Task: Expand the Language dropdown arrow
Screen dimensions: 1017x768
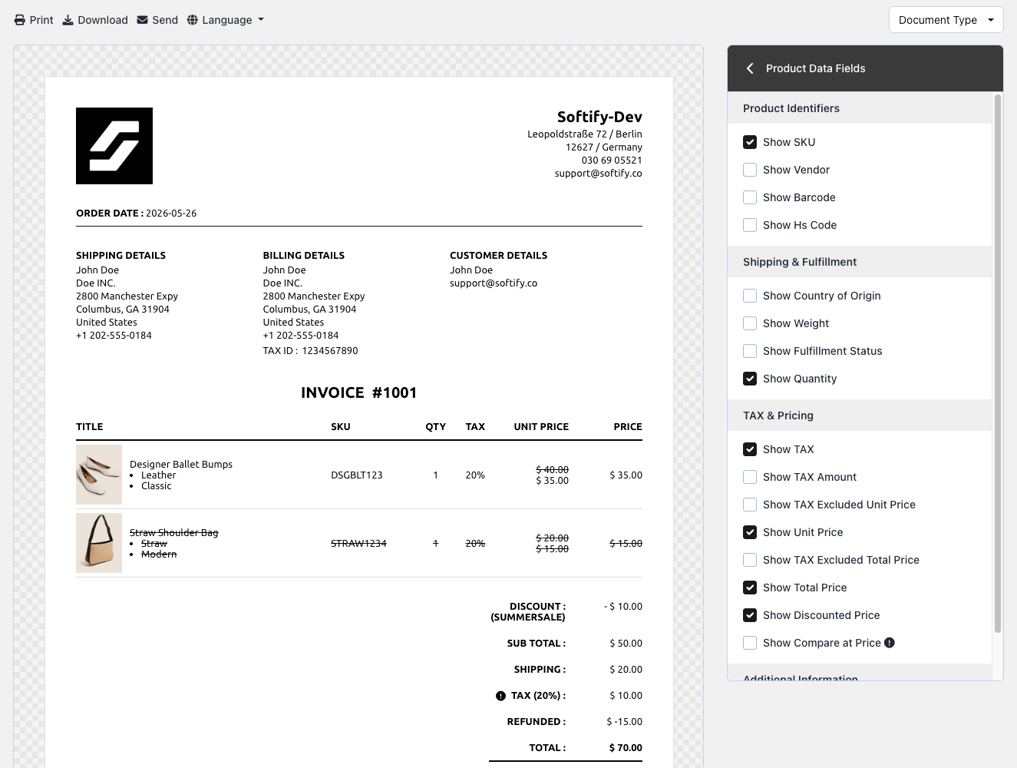Action: [261, 20]
